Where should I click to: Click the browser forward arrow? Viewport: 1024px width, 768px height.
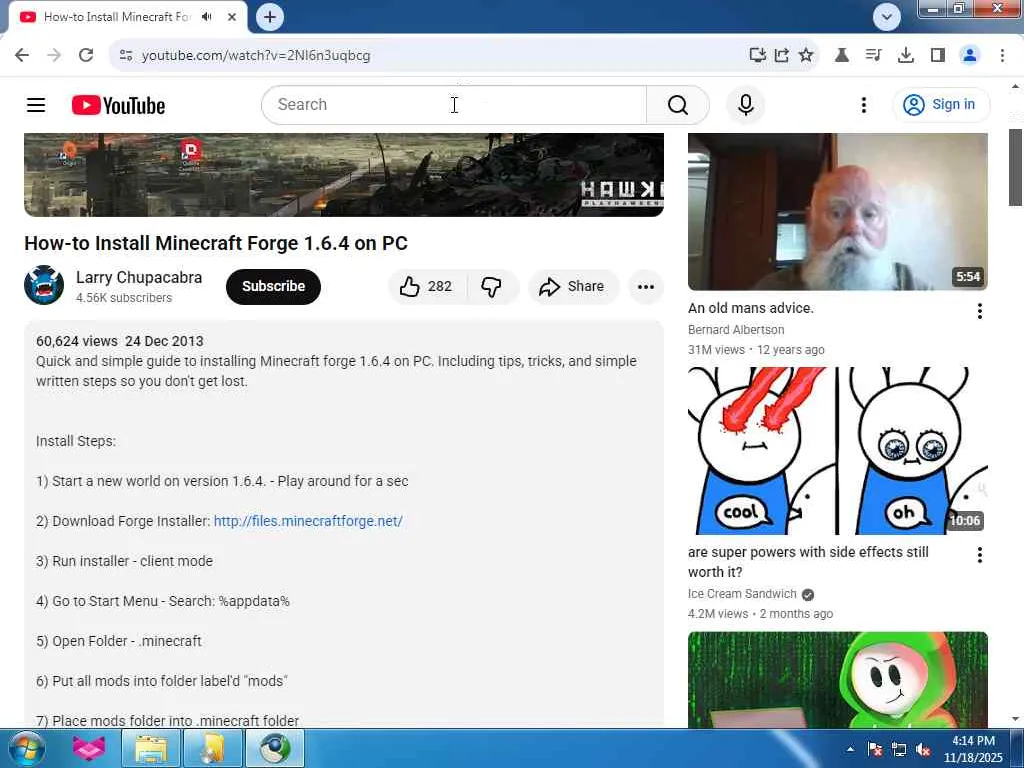(x=54, y=56)
